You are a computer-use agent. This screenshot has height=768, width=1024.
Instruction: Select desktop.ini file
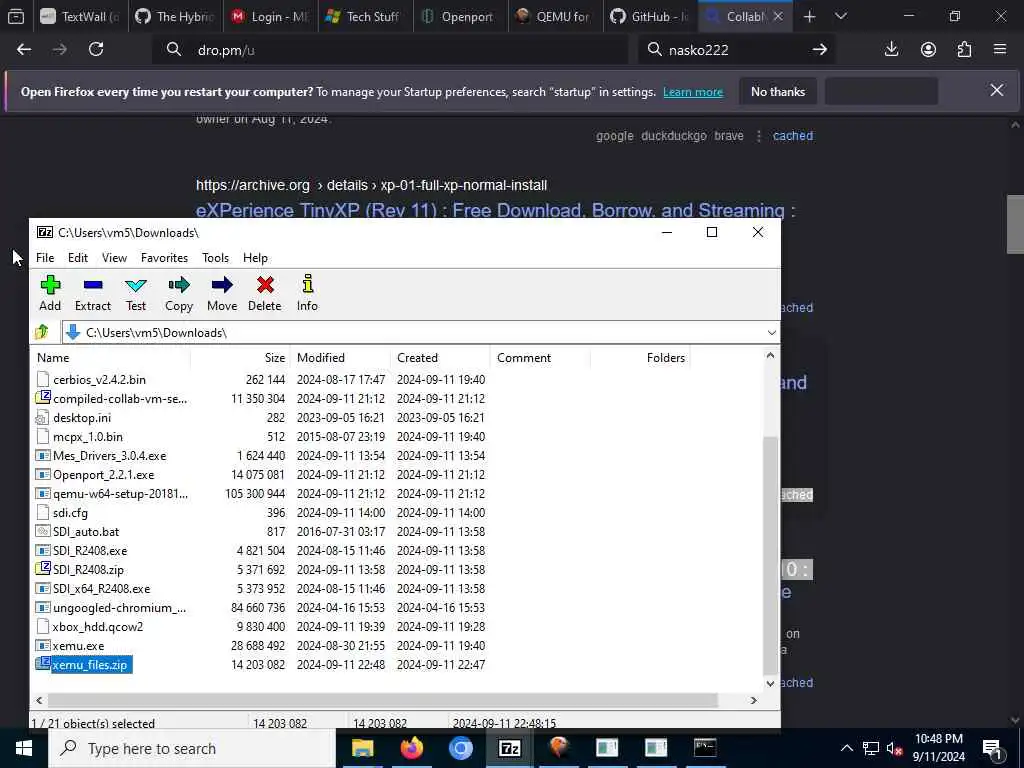82,417
